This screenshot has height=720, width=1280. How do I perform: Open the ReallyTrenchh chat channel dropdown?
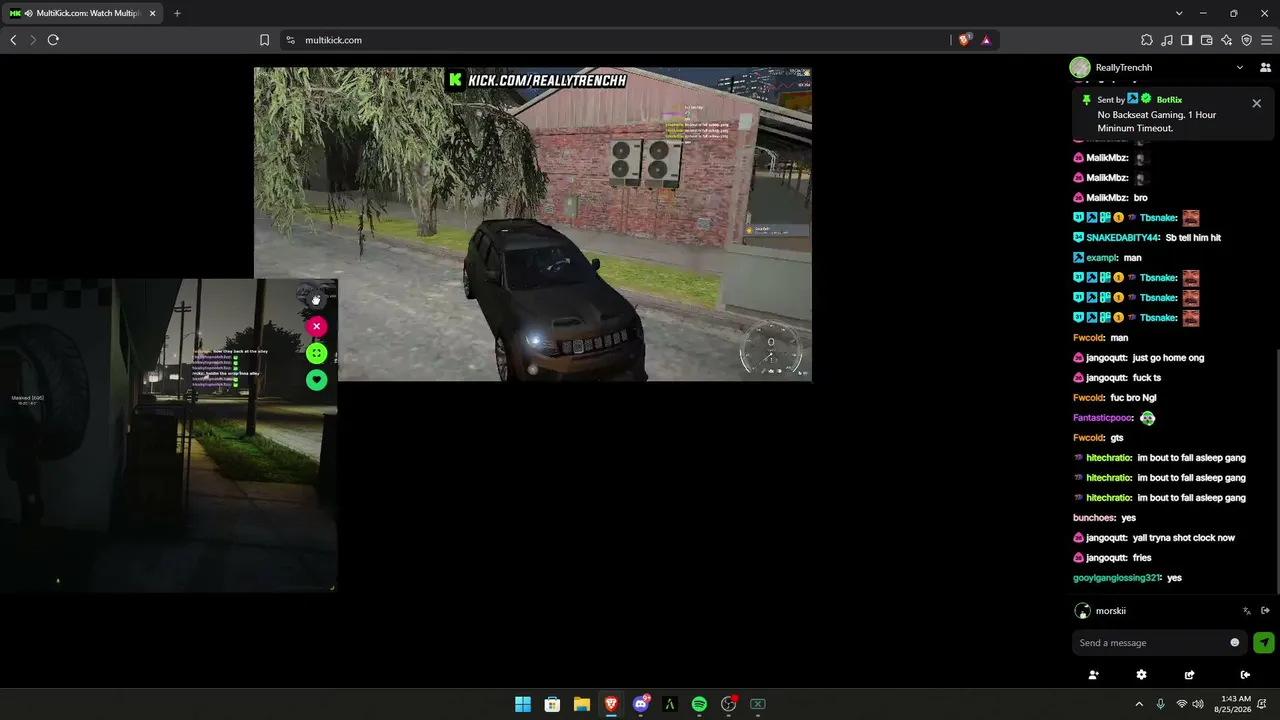[1240, 68]
